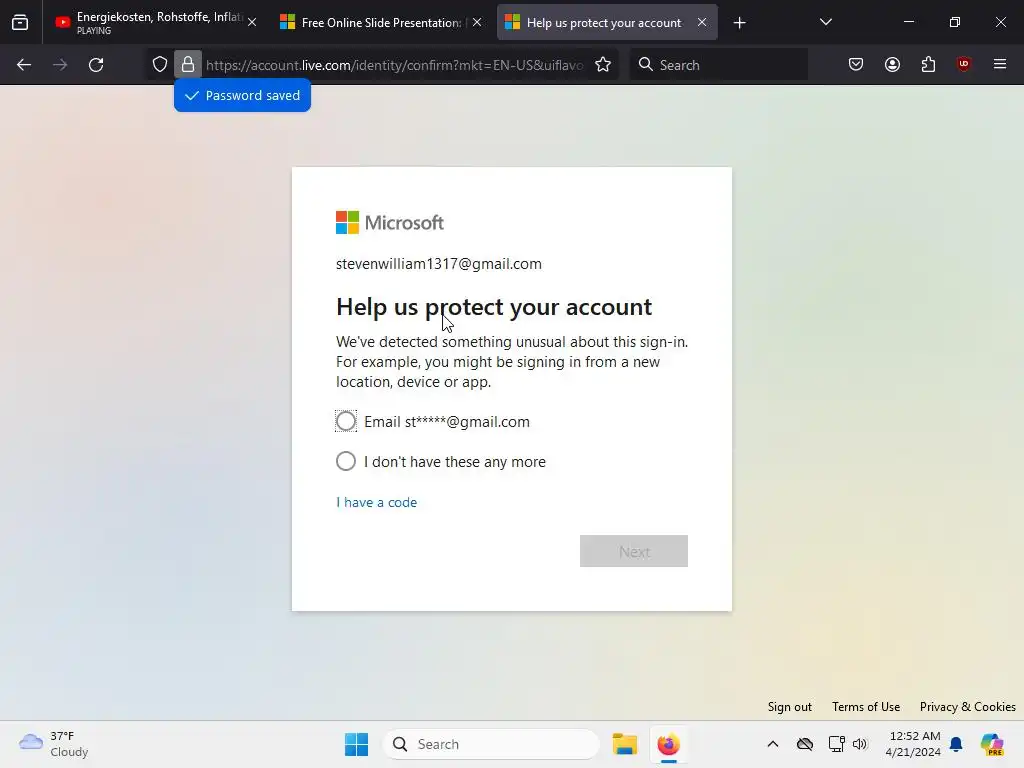Open Firefox View icon in tab bar
The width and height of the screenshot is (1024, 768).
pos(20,23)
